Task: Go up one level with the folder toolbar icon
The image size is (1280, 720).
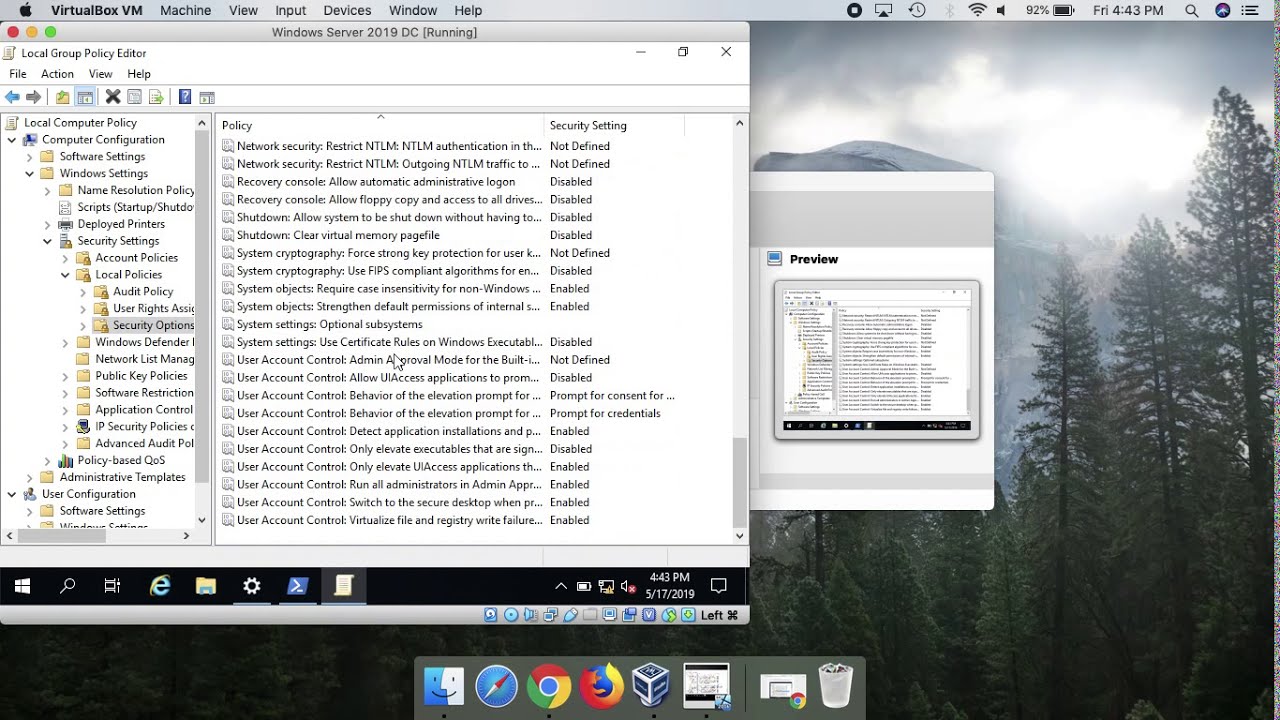Action: 63,97
